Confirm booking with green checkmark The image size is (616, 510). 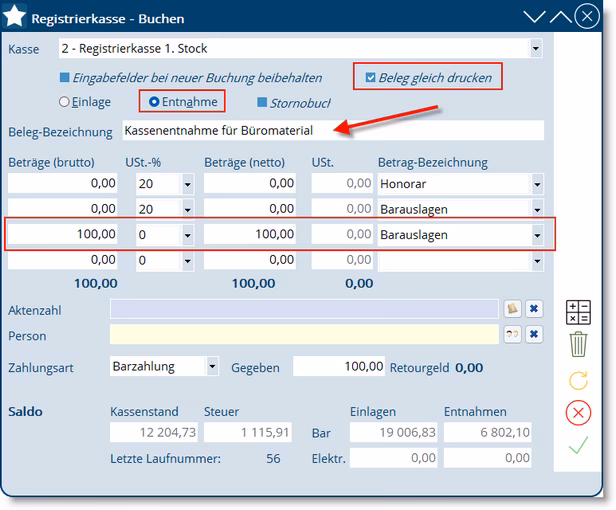[x=578, y=445]
